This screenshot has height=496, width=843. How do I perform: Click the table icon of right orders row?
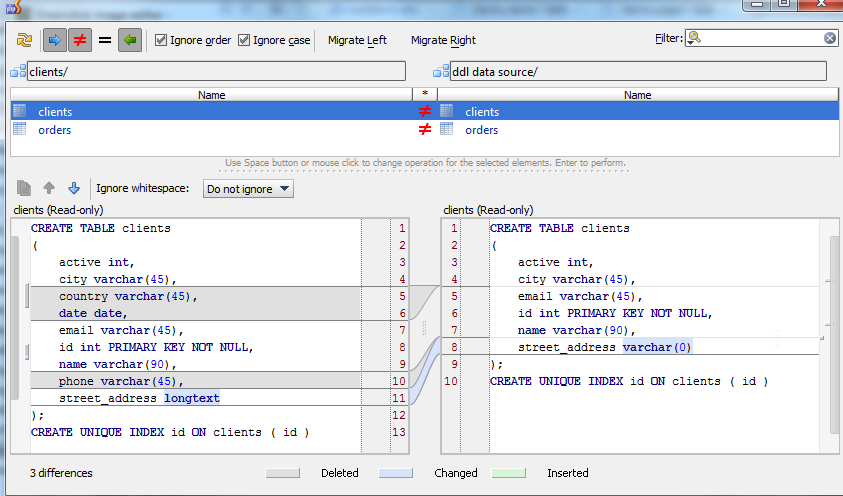pyautogui.click(x=446, y=129)
